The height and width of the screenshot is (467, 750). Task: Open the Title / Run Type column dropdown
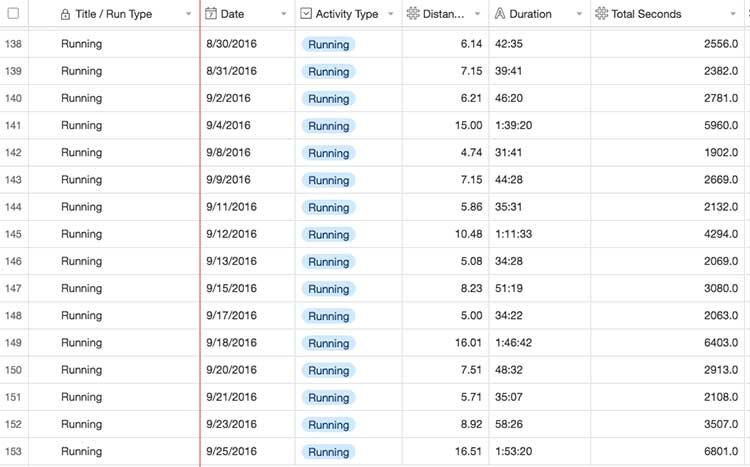coord(188,15)
